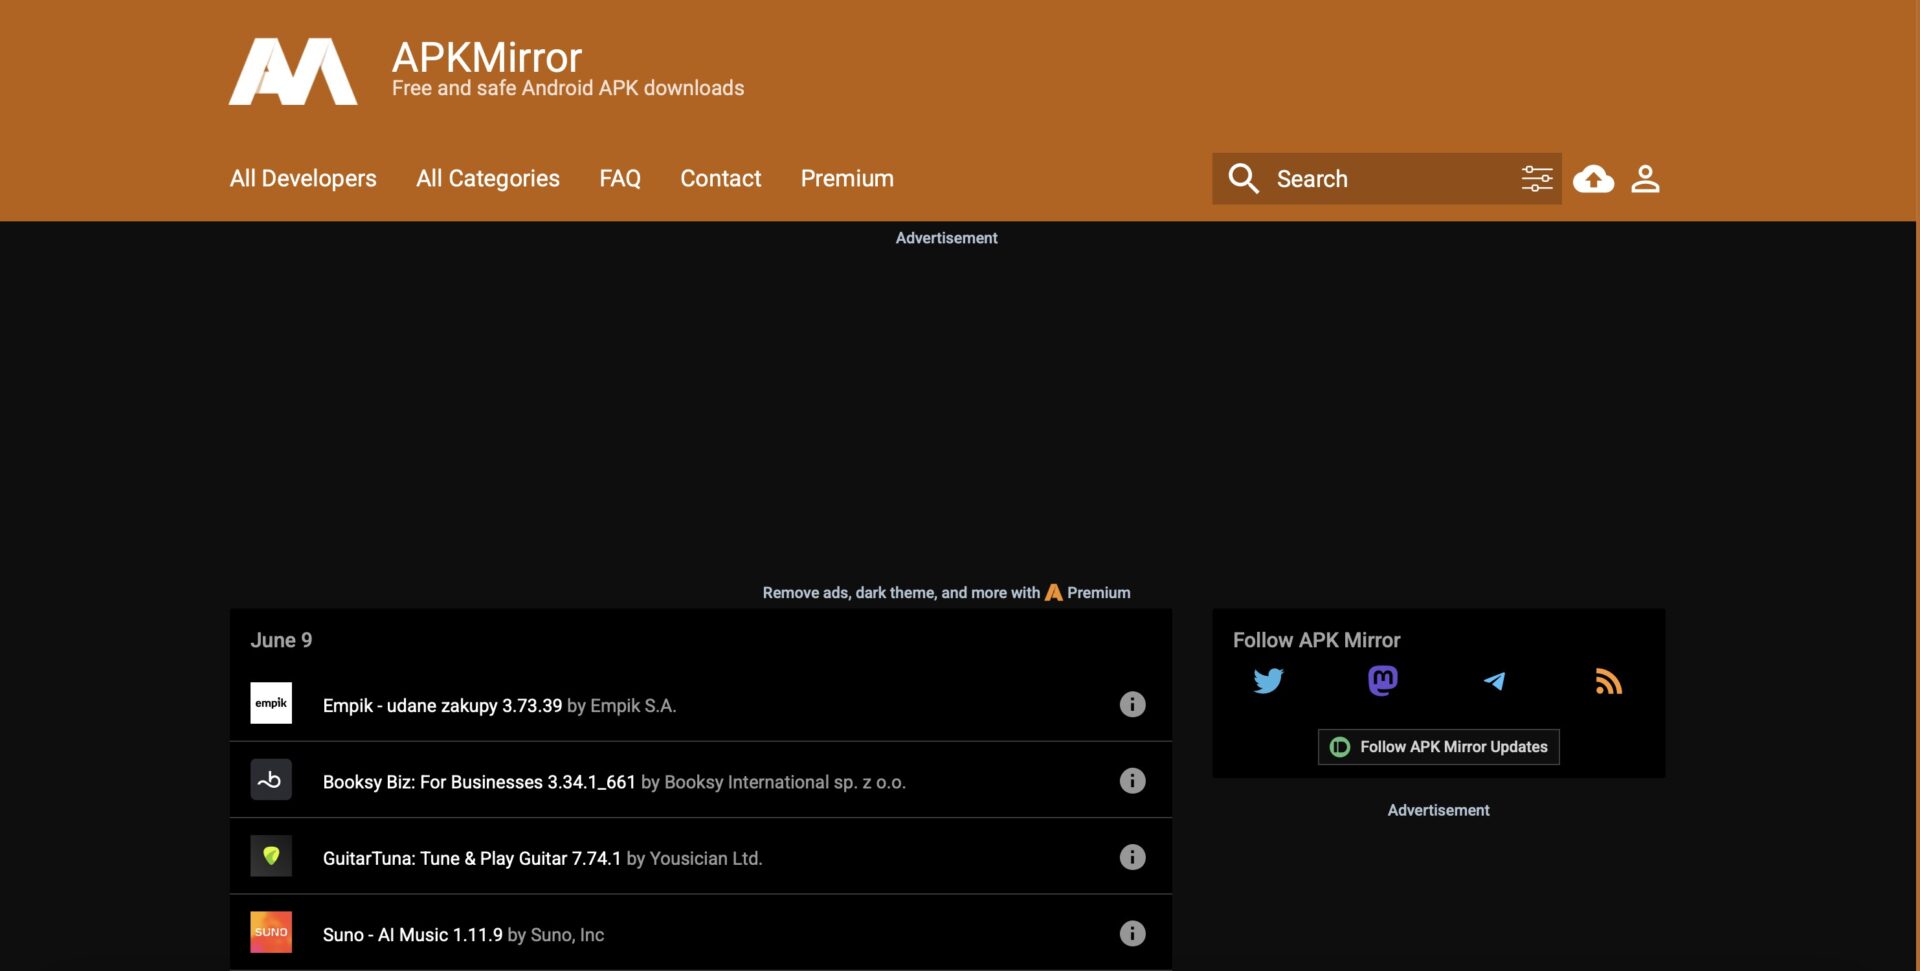Show info for Empik - udane zakupy
Screen dimensions: 1920x971
tap(1132, 704)
